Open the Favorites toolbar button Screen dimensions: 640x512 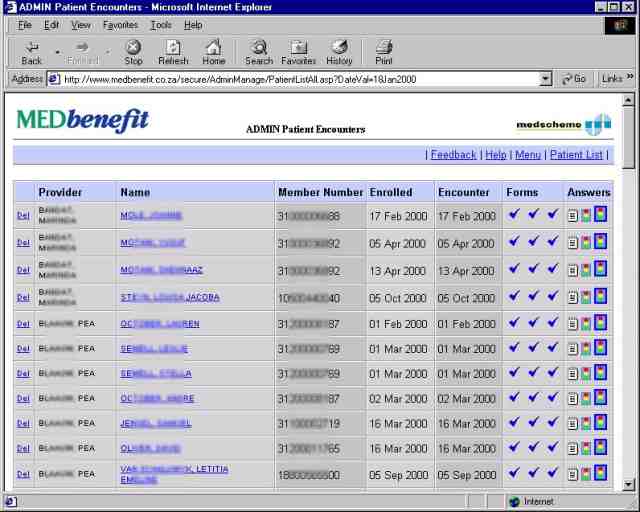click(298, 52)
